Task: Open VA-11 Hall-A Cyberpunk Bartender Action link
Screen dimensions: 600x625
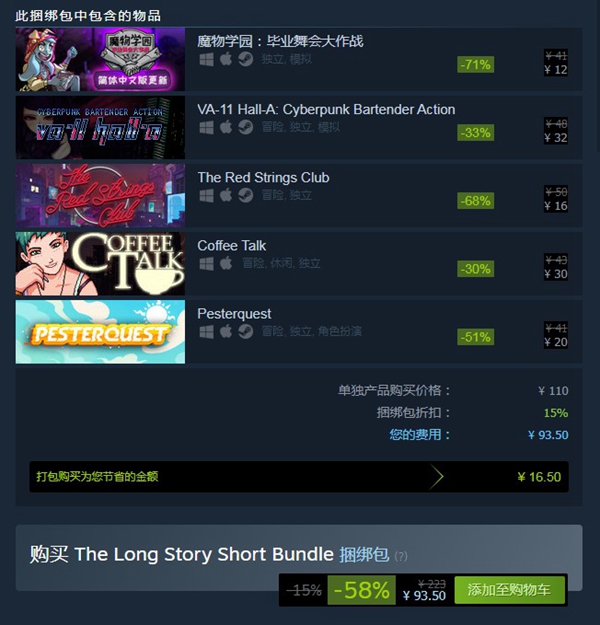Action: coord(326,109)
